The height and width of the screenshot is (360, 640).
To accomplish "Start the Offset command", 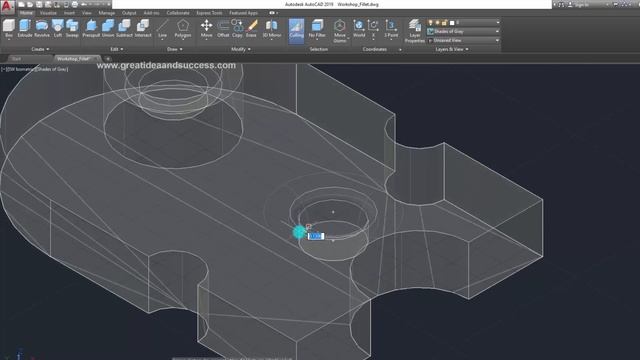I will click(223, 28).
